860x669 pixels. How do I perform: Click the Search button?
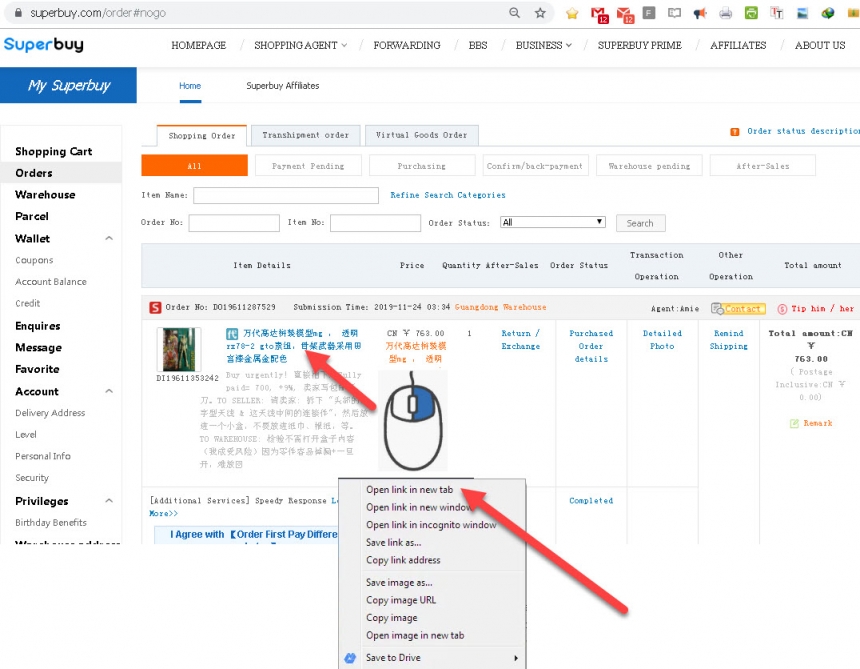(x=640, y=223)
